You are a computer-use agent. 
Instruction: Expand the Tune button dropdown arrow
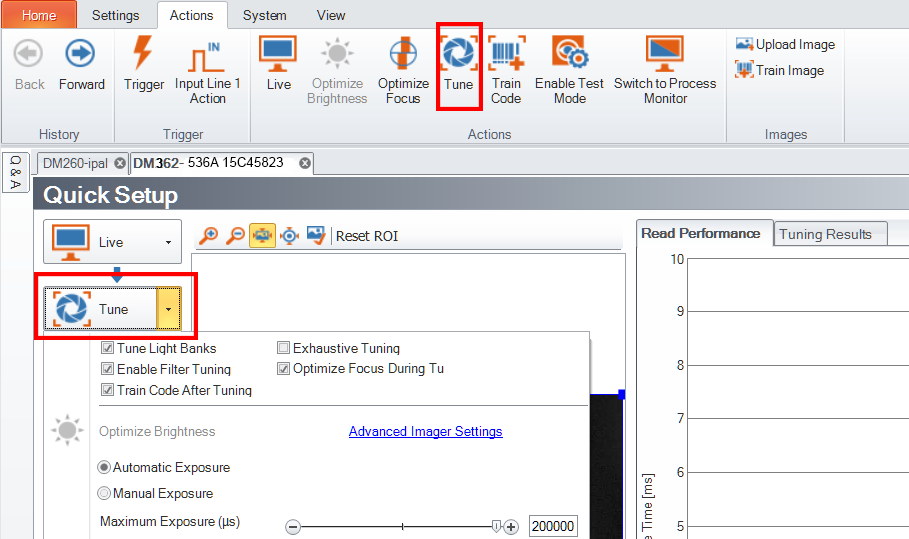tap(168, 310)
